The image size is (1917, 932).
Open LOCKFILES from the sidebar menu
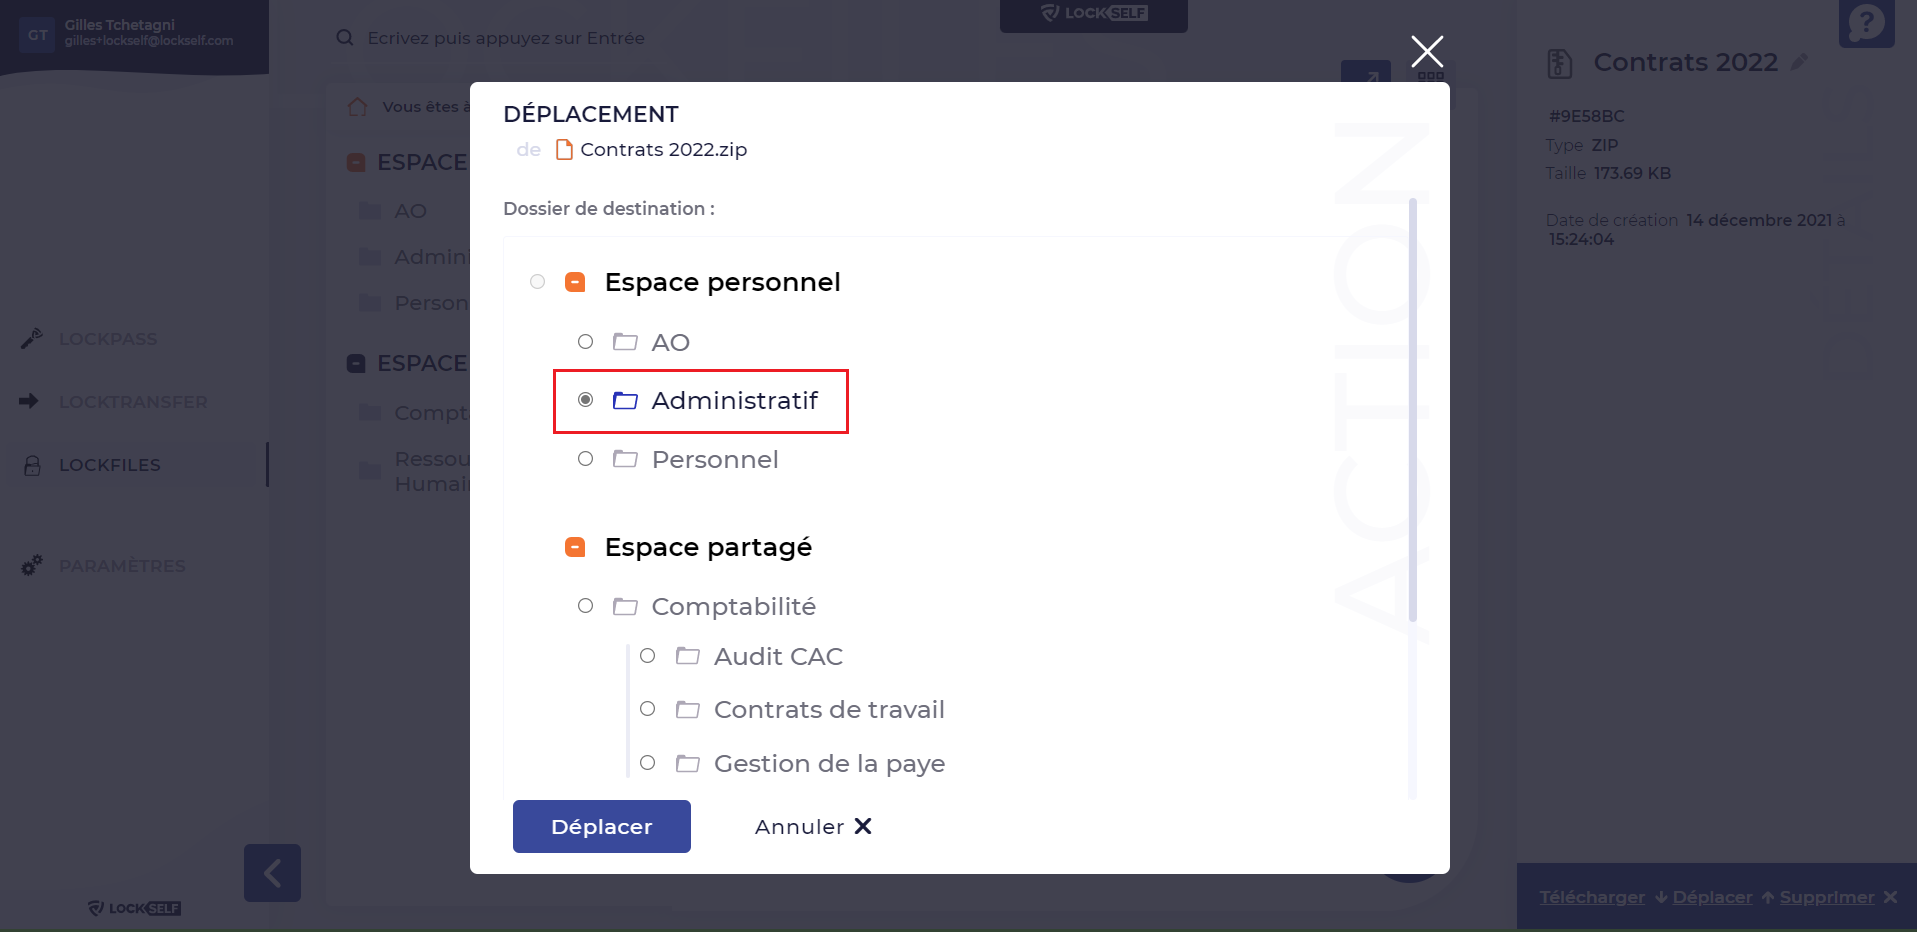coord(110,465)
